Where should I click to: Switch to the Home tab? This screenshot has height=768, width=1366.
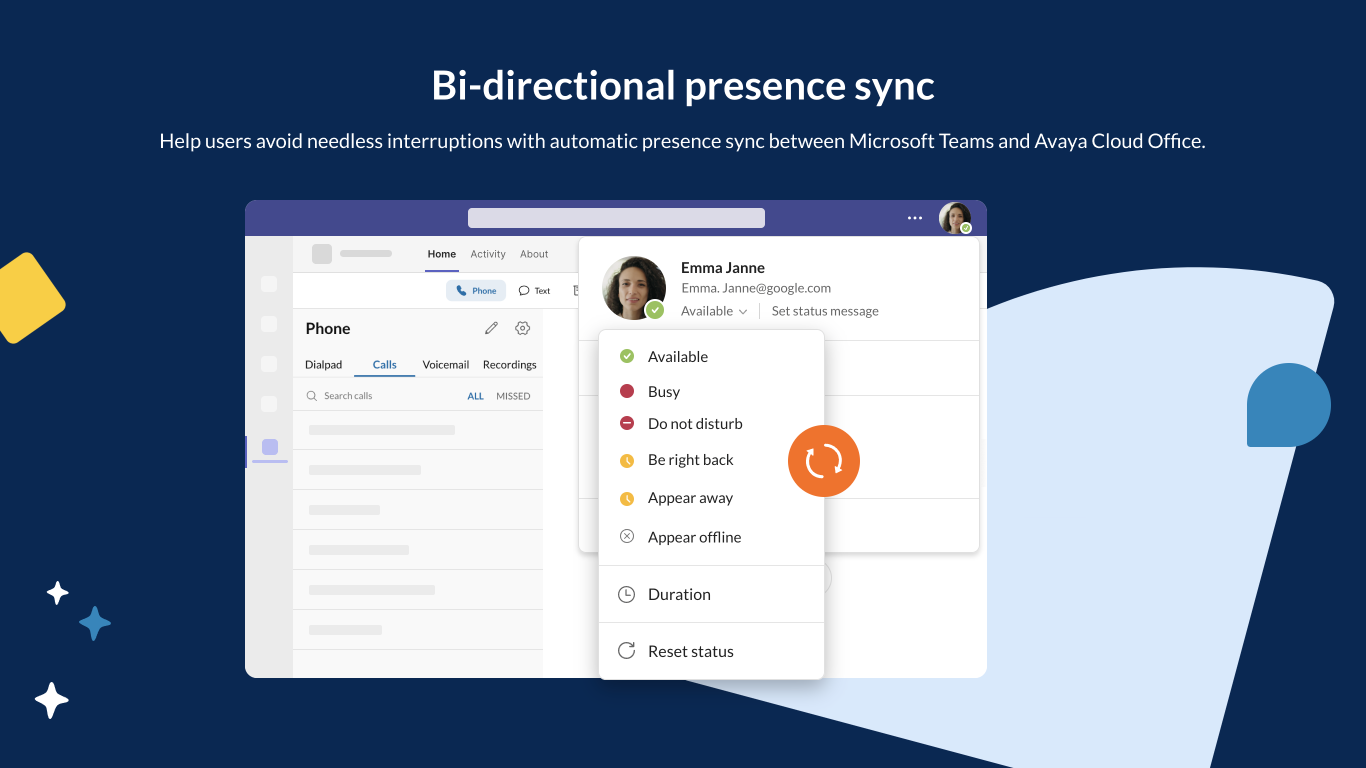tap(442, 254)
